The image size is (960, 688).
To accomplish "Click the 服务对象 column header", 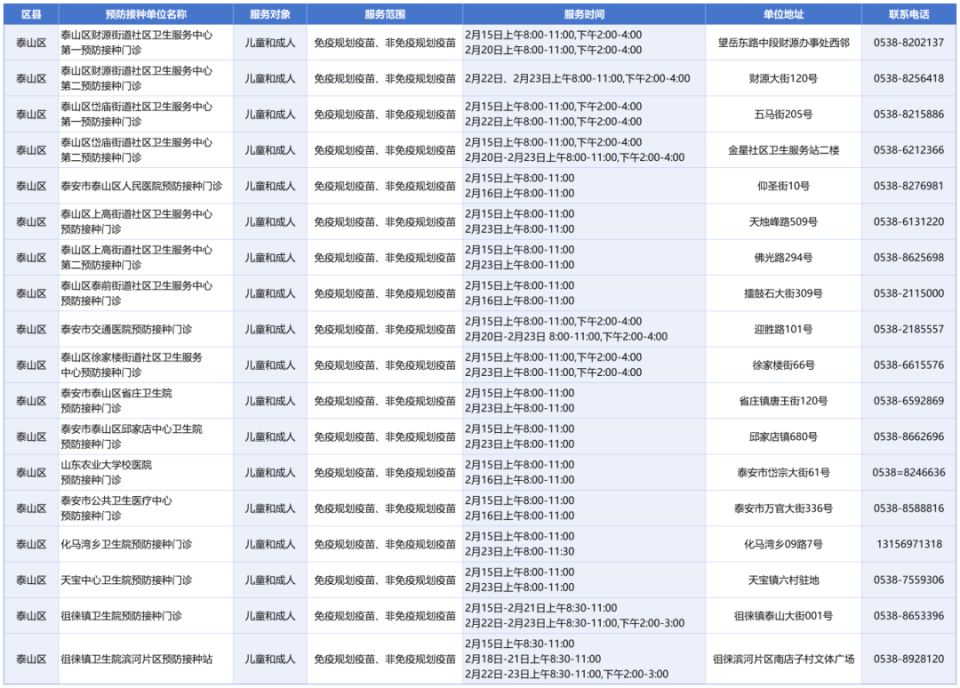I will (267, 13).
